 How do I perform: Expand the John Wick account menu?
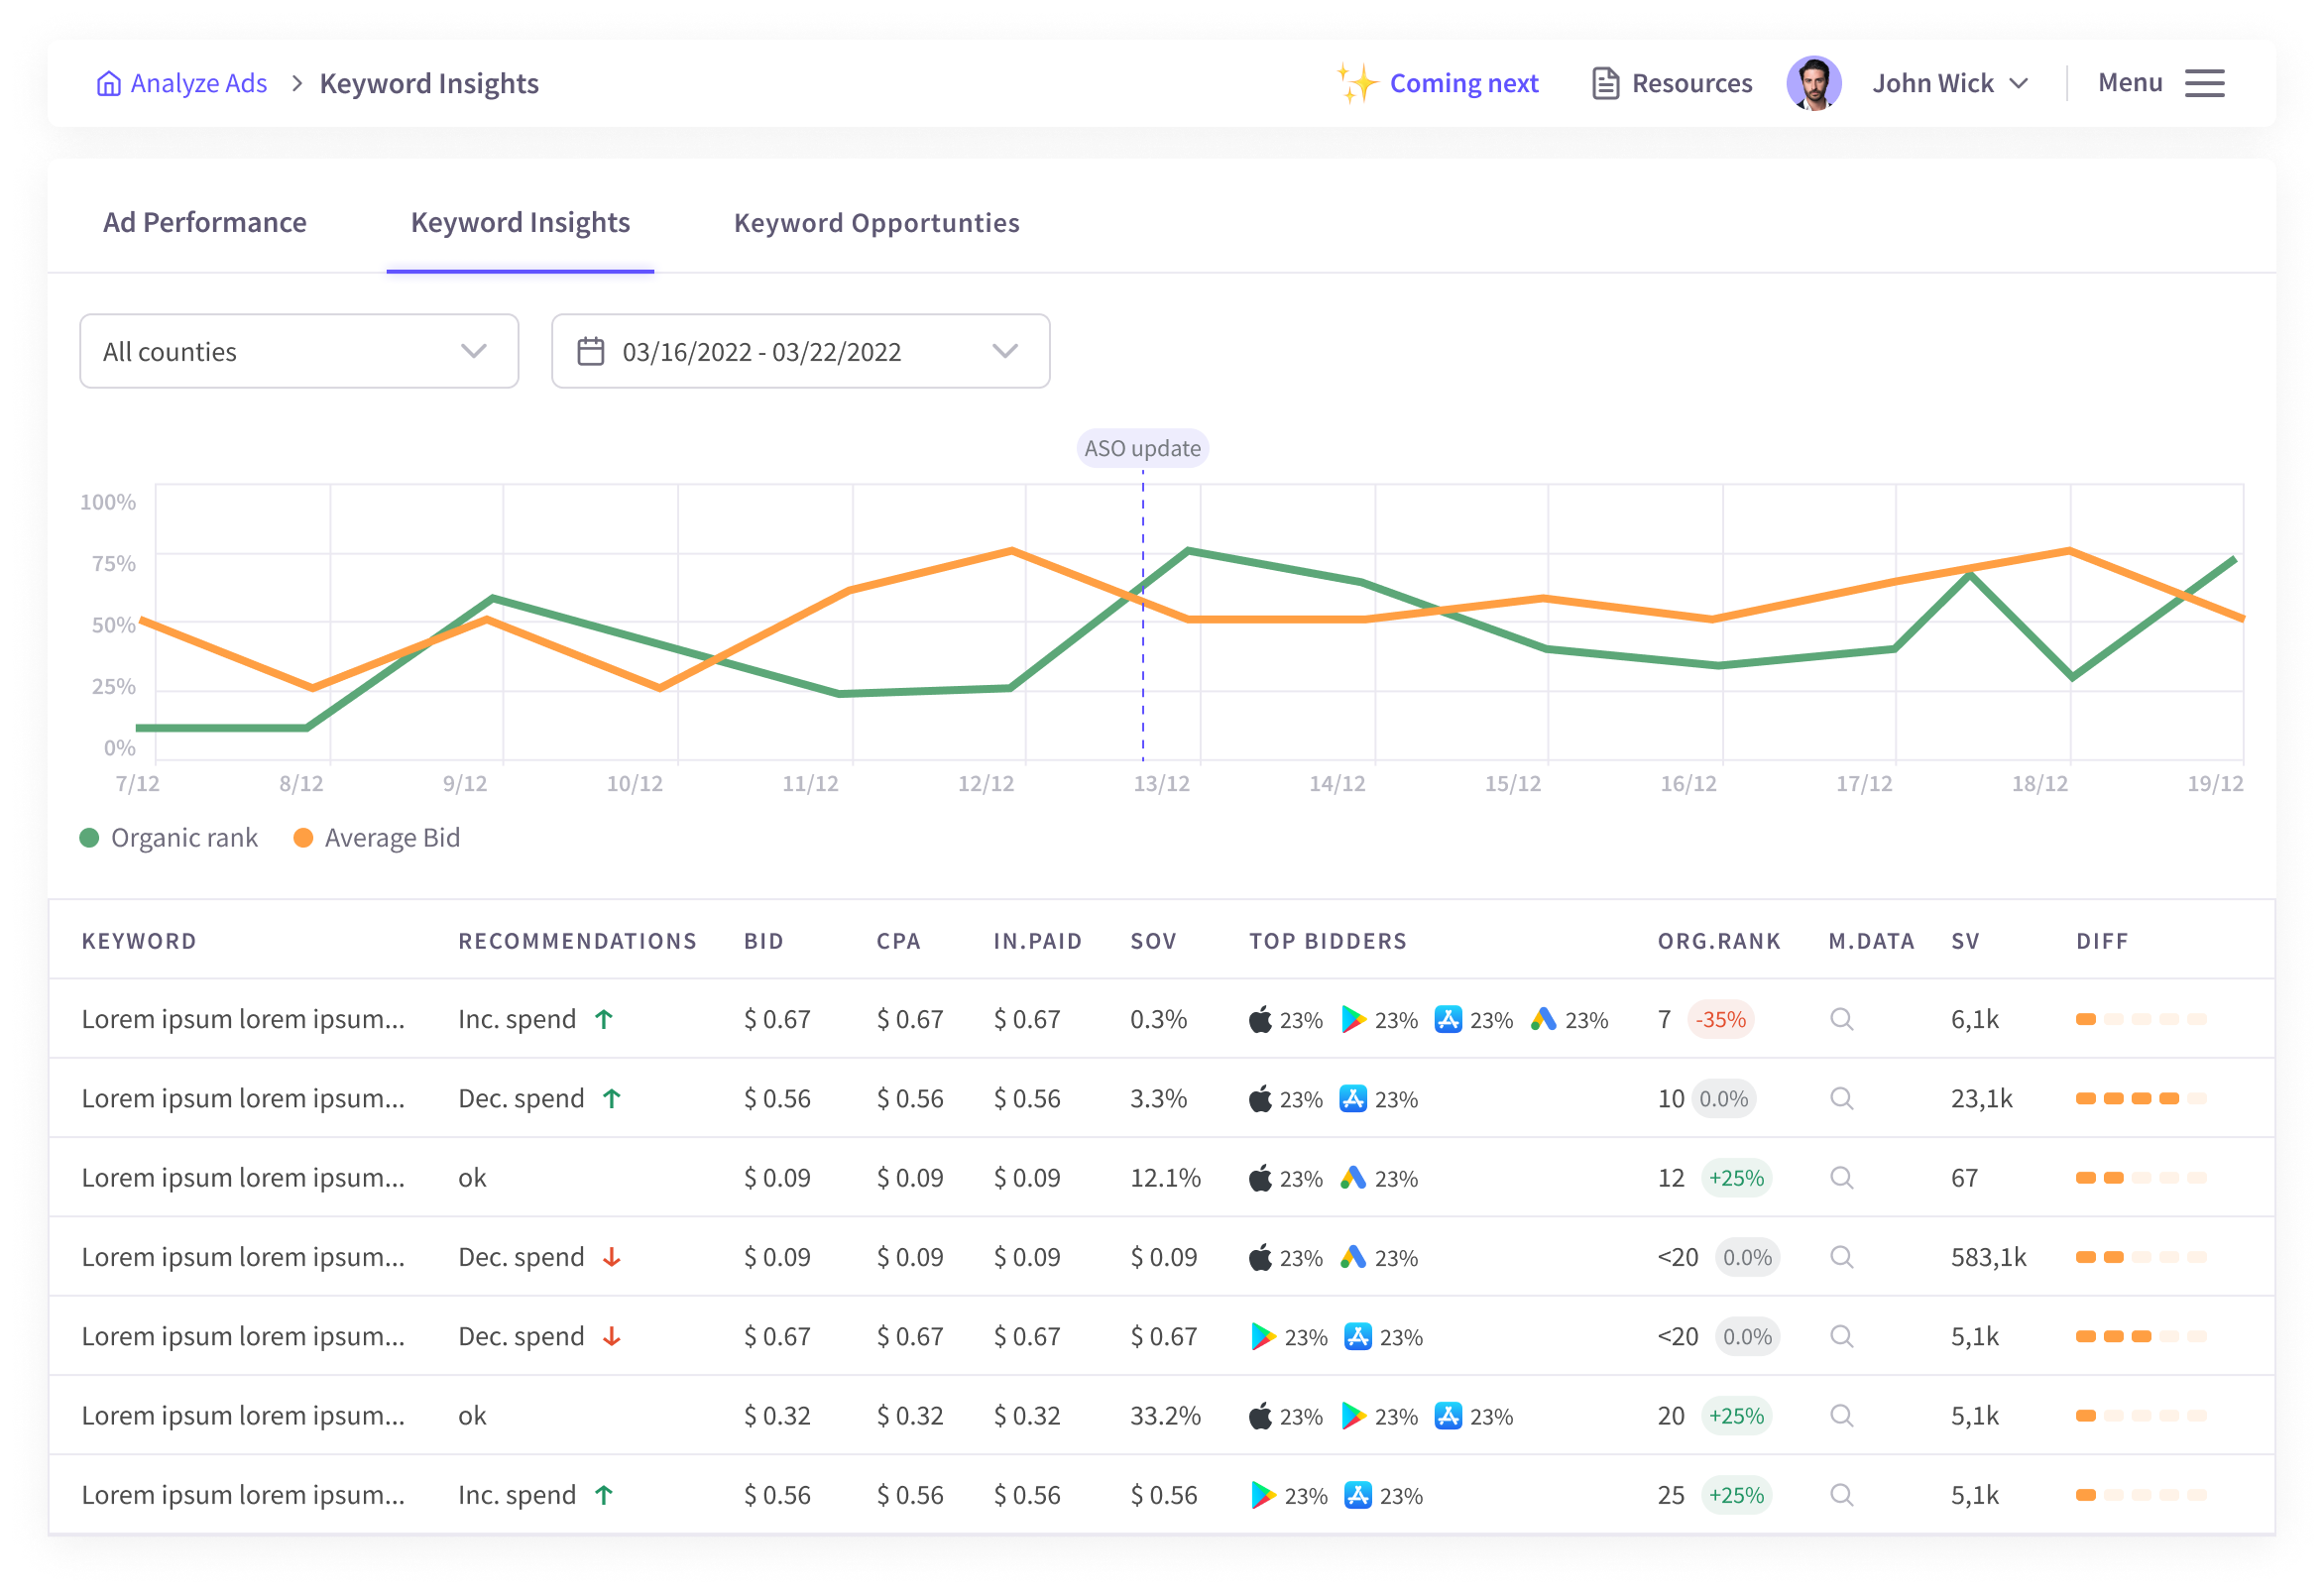[1950, 83]
